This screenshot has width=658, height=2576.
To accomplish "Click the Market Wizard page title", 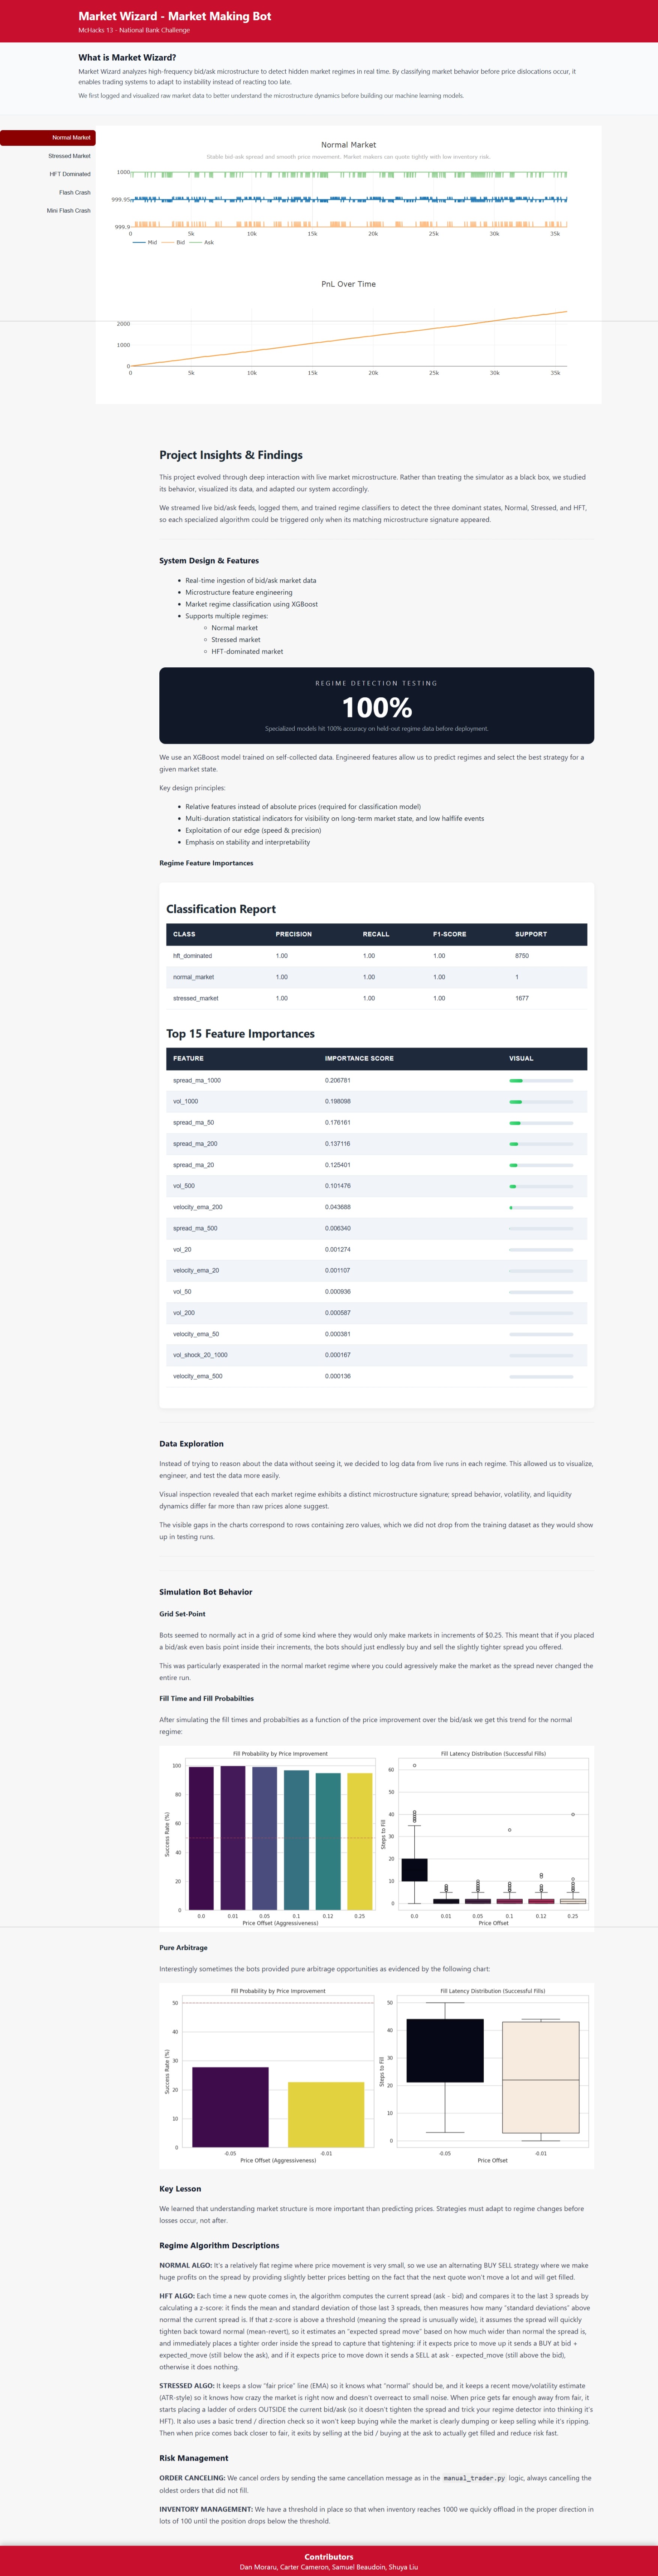I will click(x=175, y=16).
